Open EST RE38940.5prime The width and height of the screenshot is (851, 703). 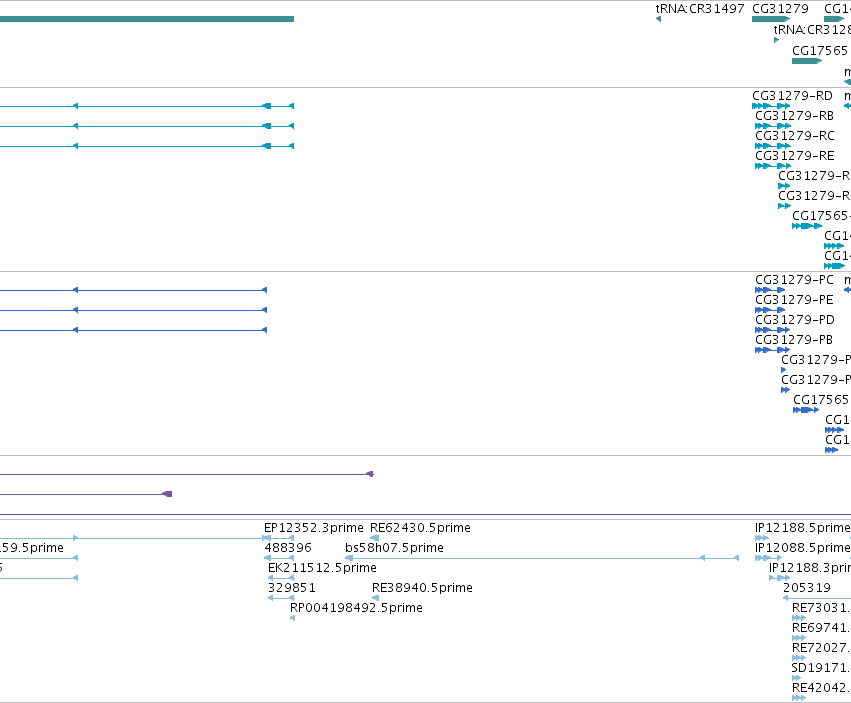pos(422,588)
